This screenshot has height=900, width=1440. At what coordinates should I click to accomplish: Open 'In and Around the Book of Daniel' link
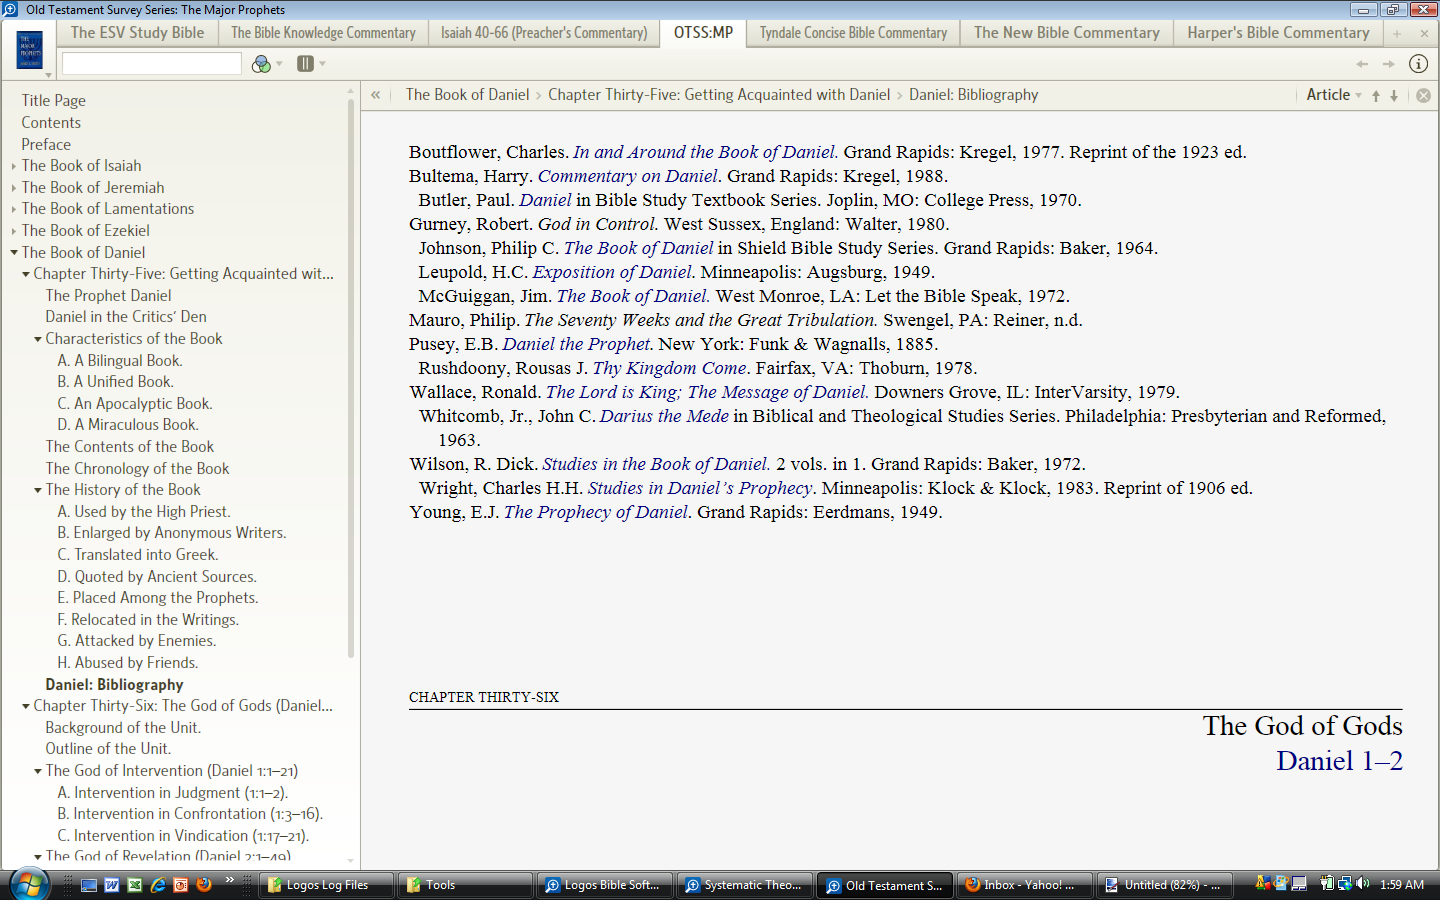coord(705,152)
